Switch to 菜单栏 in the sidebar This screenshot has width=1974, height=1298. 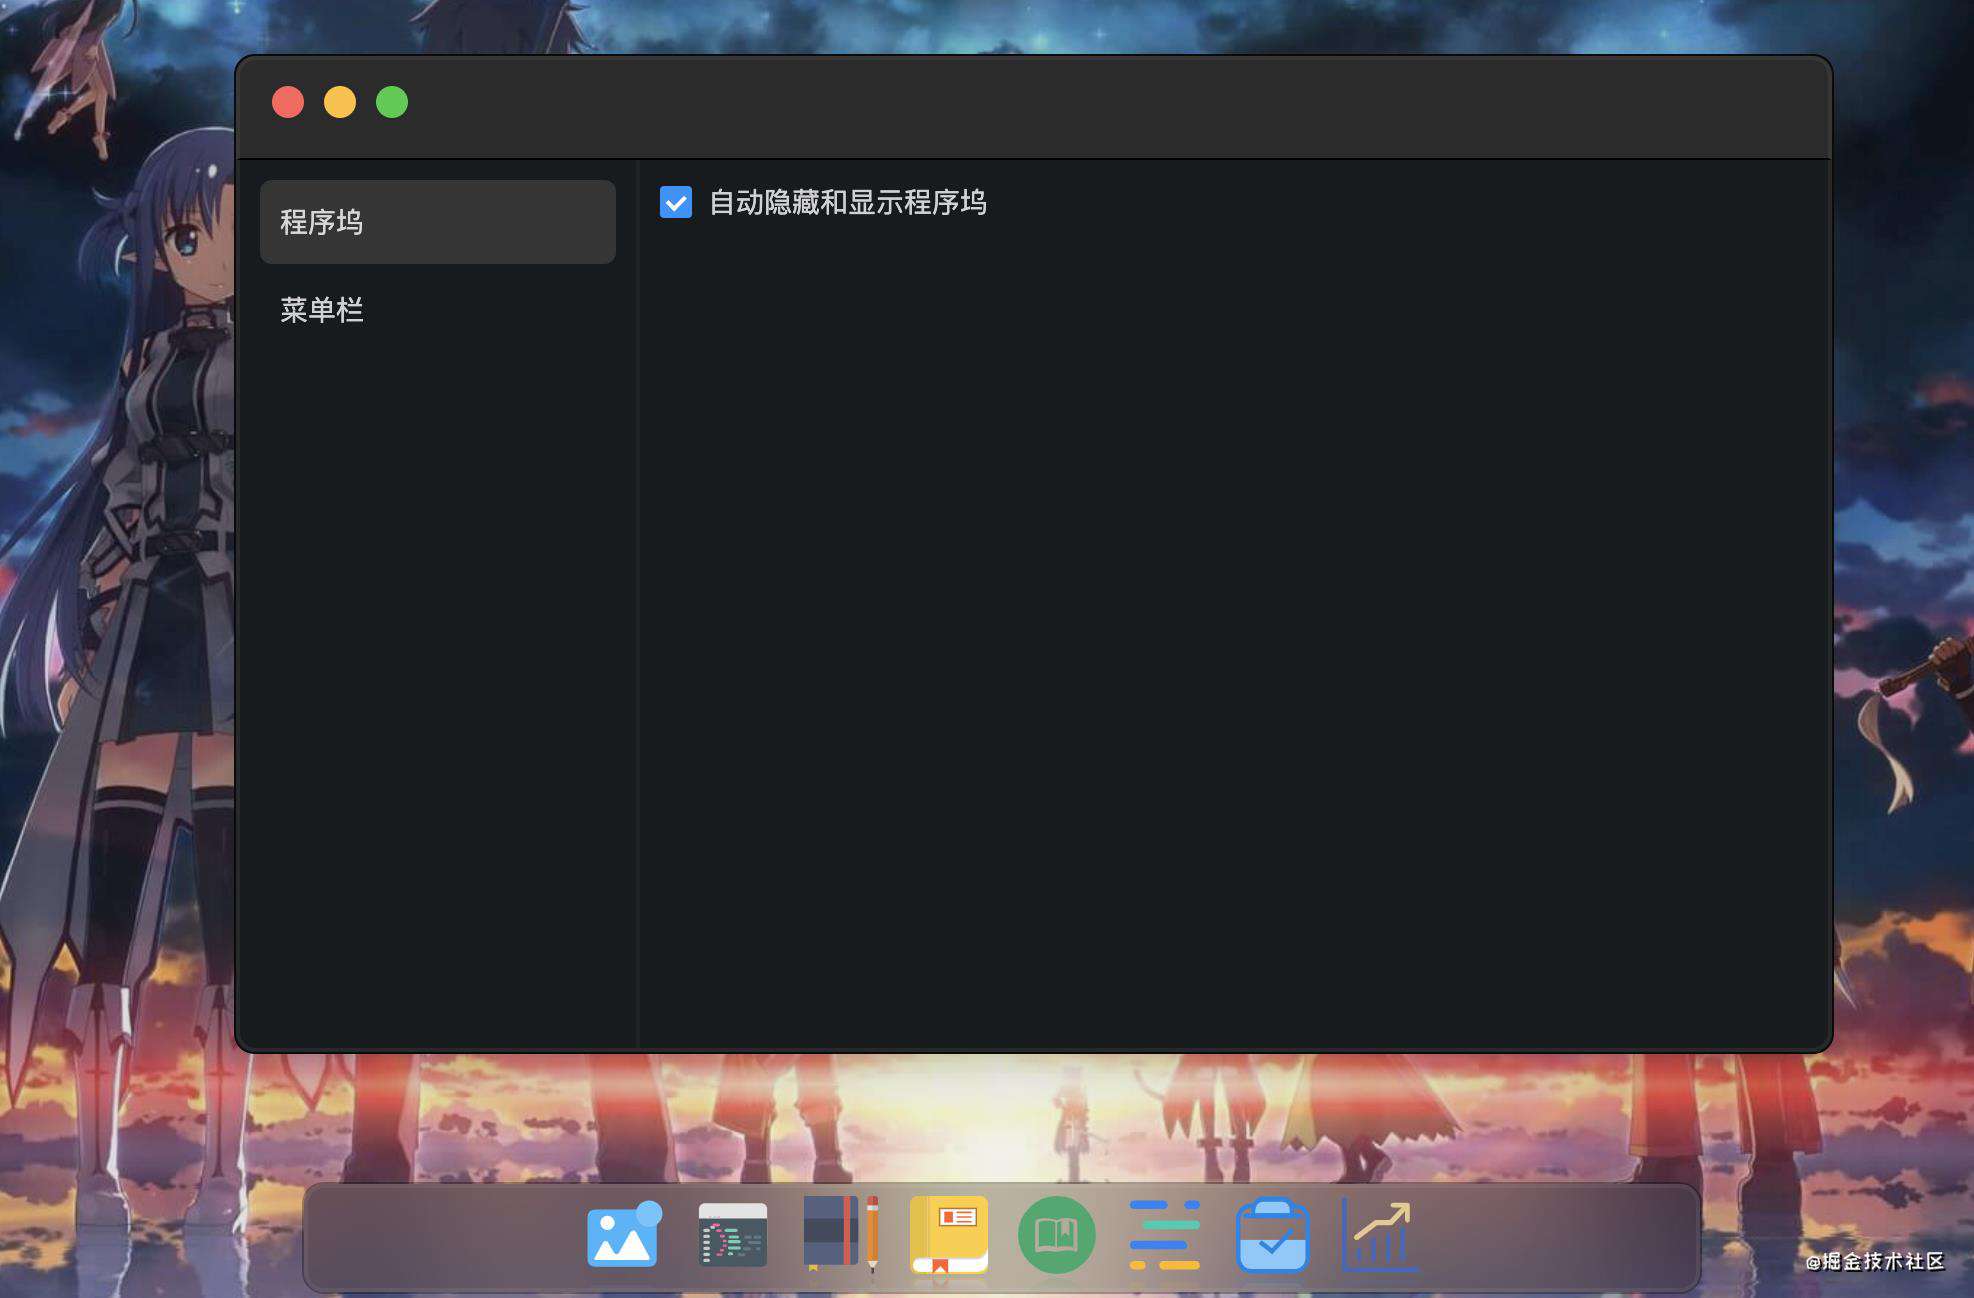438,310
